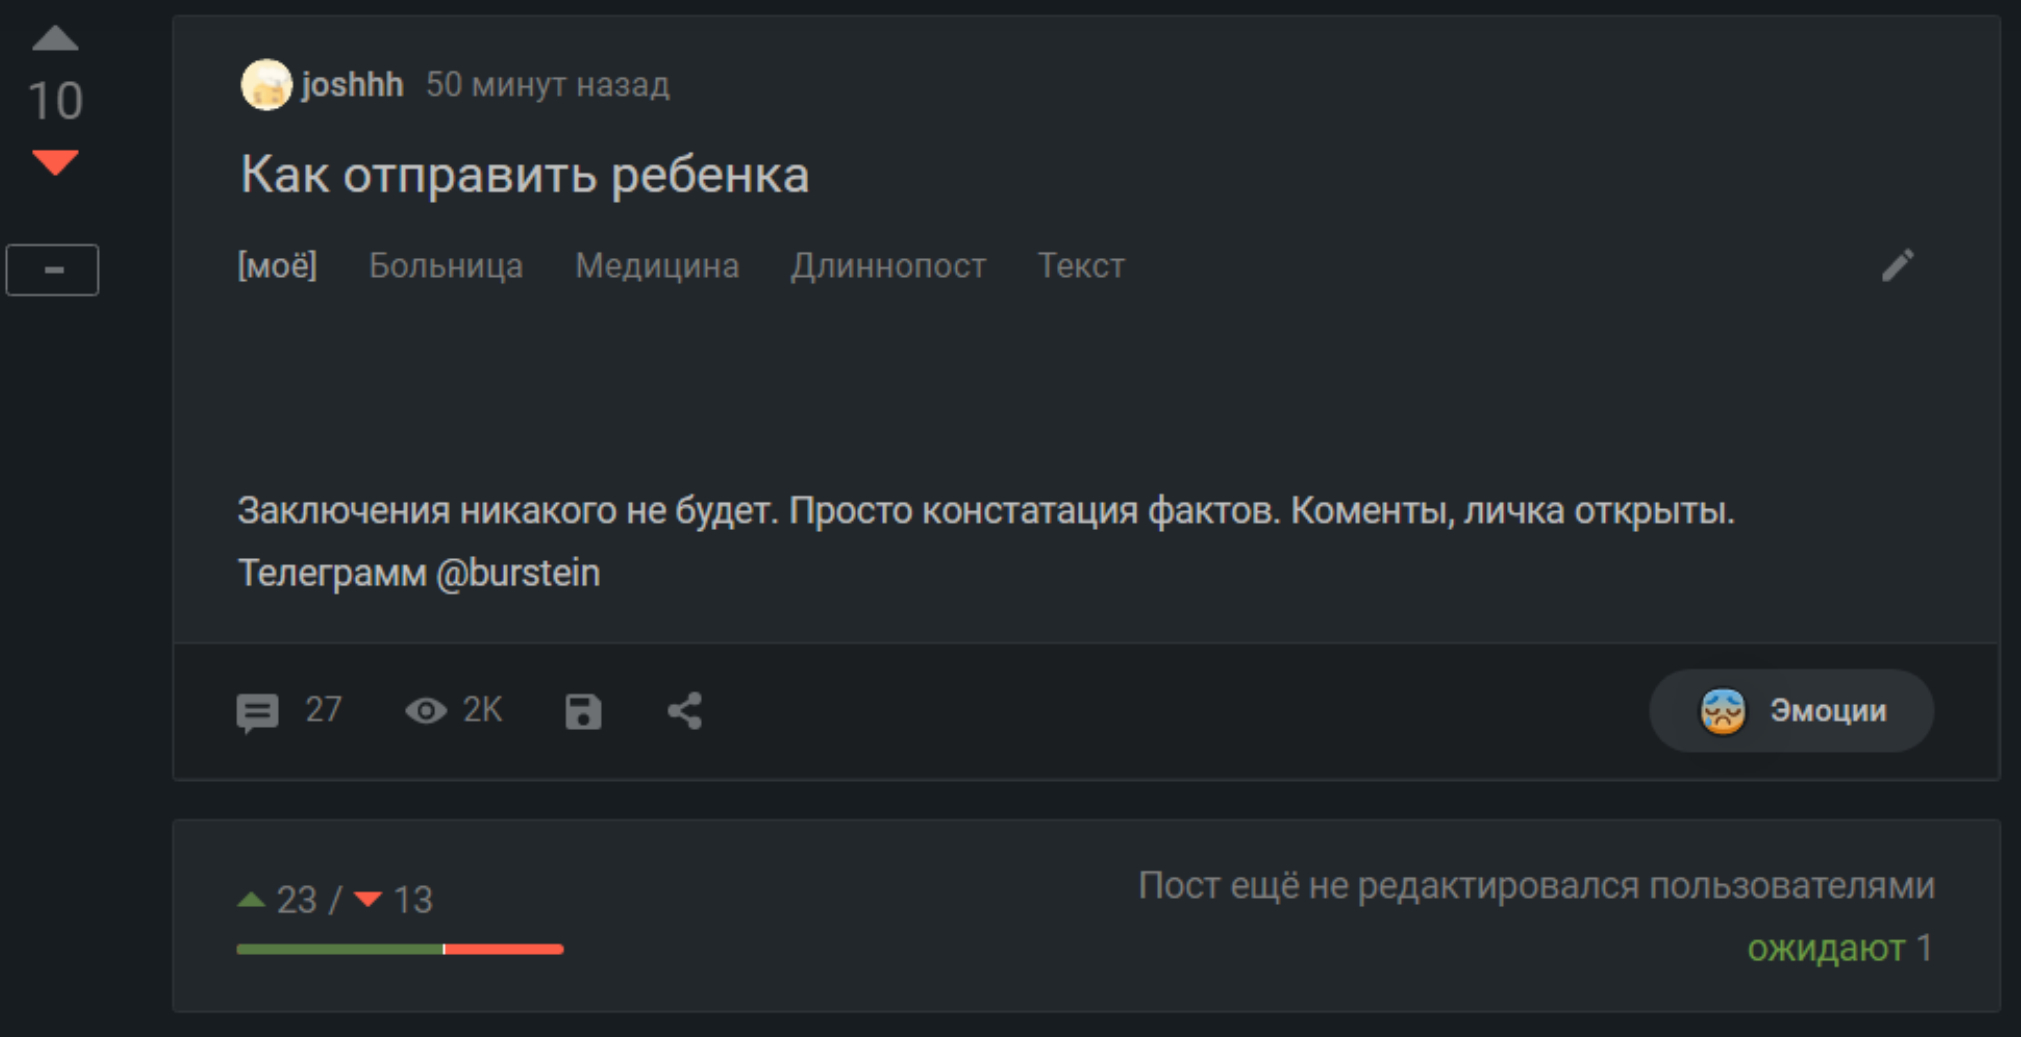This screenshot has height=1037, width=2021.
Task: Open the Длиннопост tag
Action: tap(888, 266)
